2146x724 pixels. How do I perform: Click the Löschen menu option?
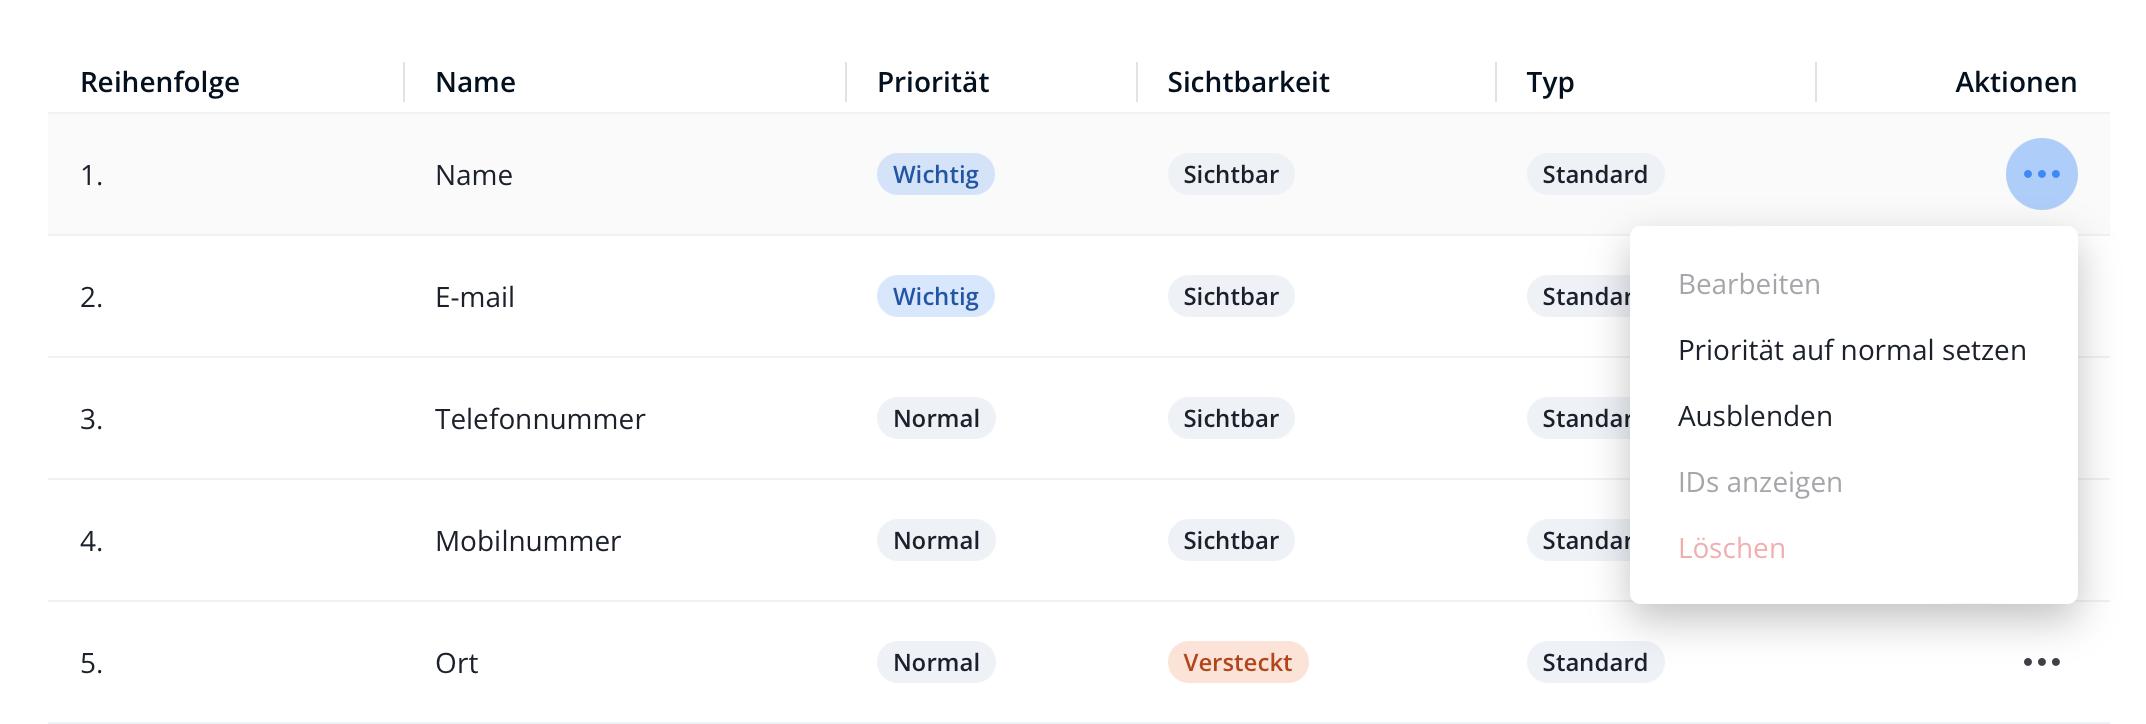[x=1731, y=548]
